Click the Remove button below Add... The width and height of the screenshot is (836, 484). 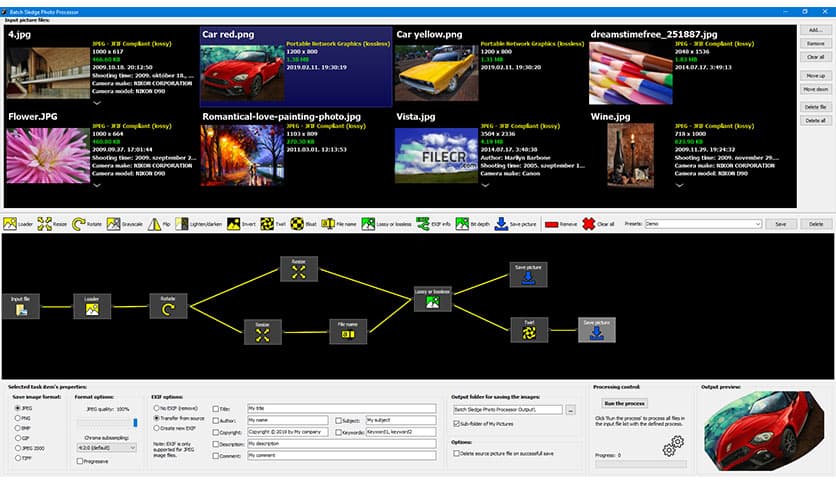tap(815, 44)
